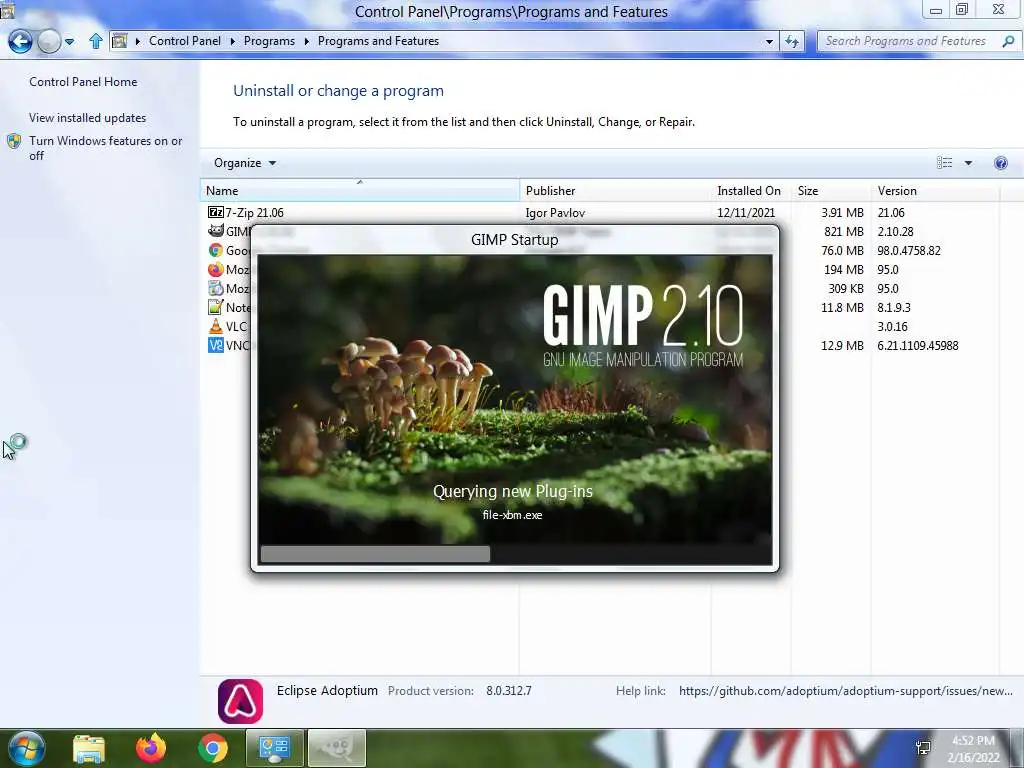Open File Explorer from taskbar
Image resolution: width=1024 pixels, height=768 pixels.
(x=89, y=748)
